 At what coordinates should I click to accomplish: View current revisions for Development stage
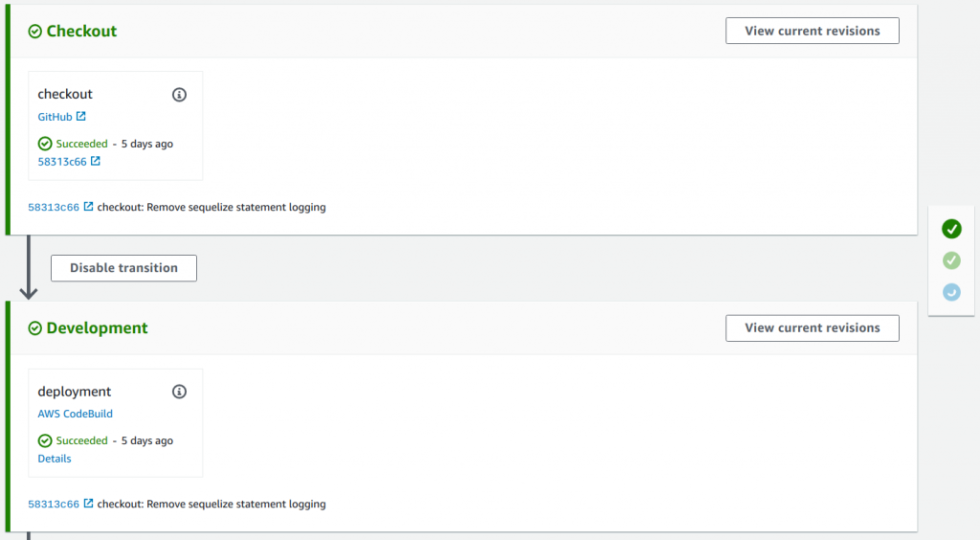812,328
